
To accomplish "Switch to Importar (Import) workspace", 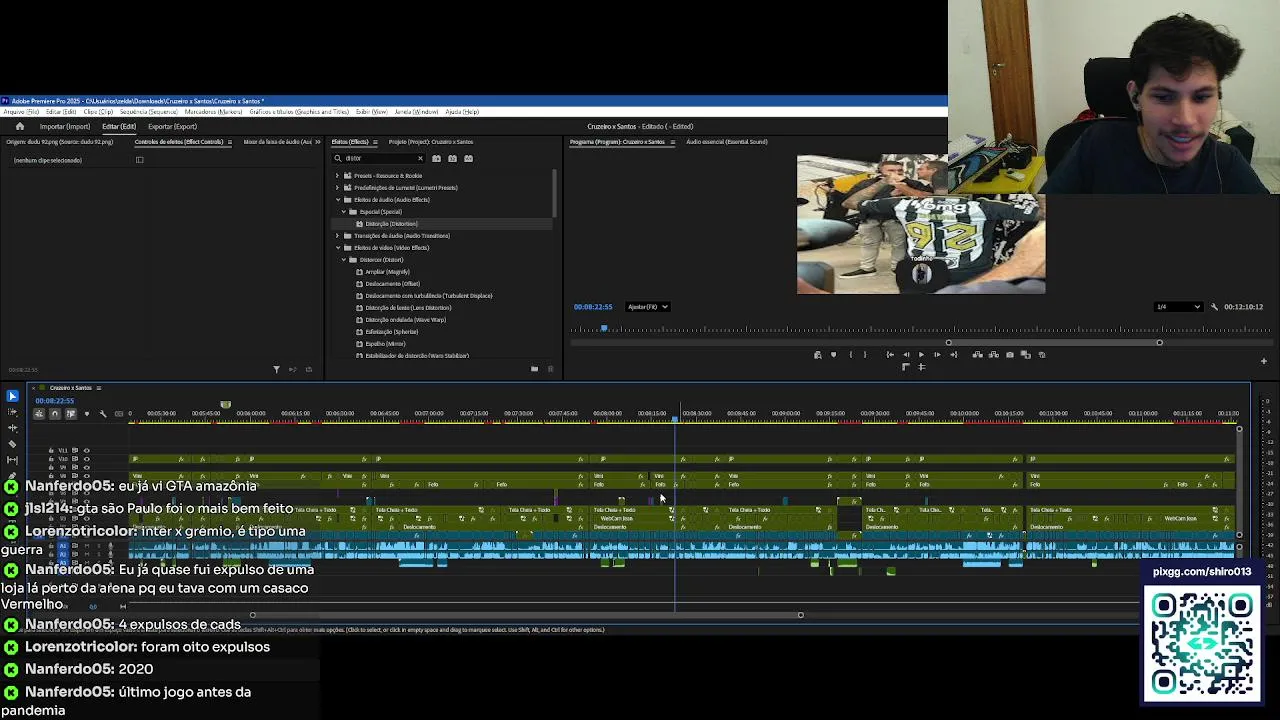I will point(65,127).
